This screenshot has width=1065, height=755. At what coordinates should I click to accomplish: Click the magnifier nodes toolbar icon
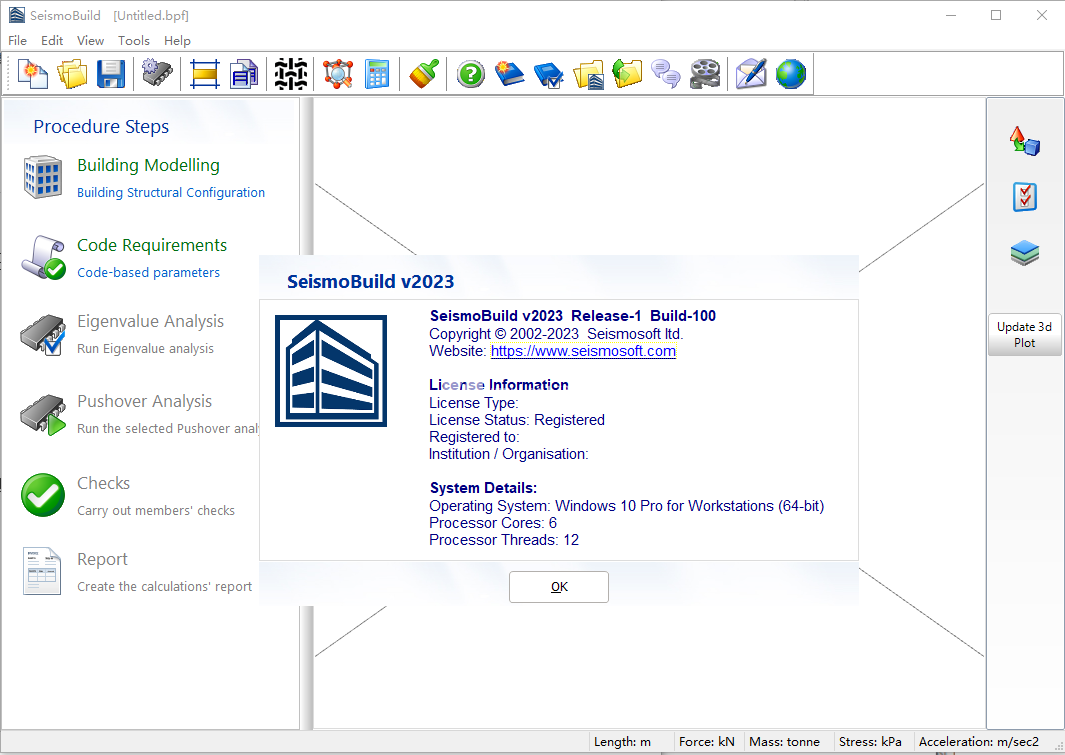[x=338, y=74]
